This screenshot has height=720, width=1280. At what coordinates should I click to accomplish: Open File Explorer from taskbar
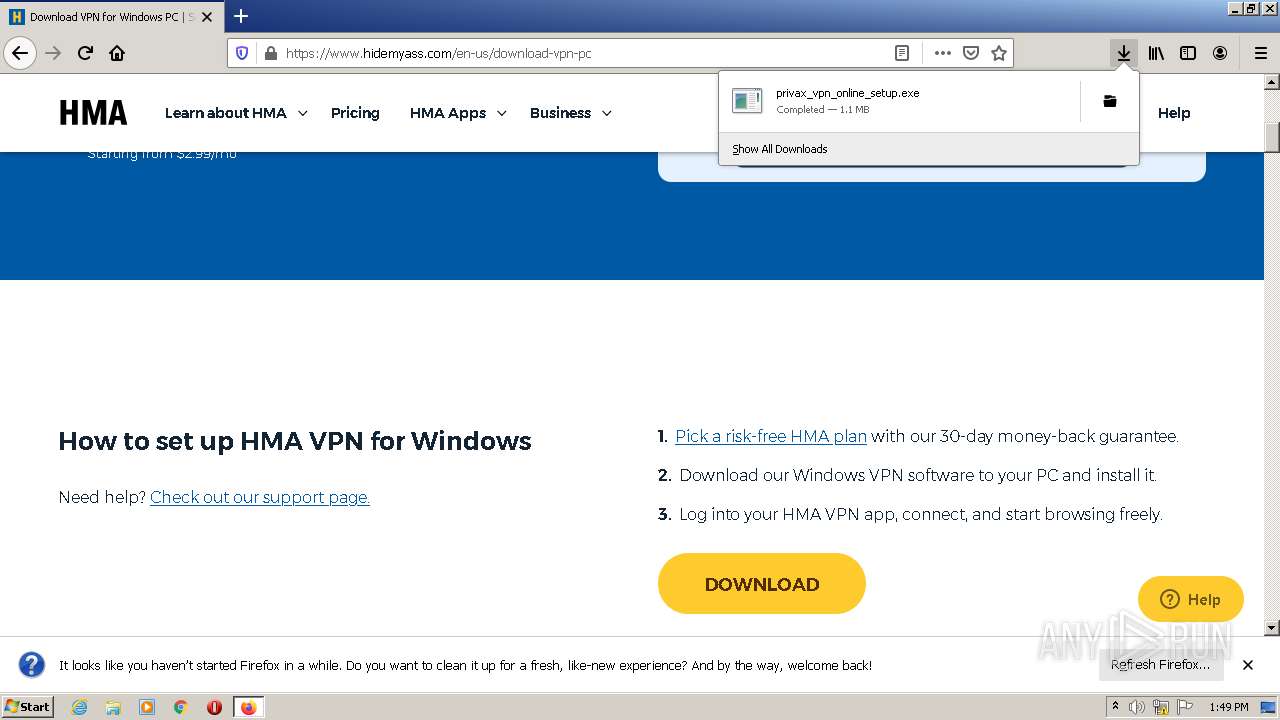click(x=113, y=707)
